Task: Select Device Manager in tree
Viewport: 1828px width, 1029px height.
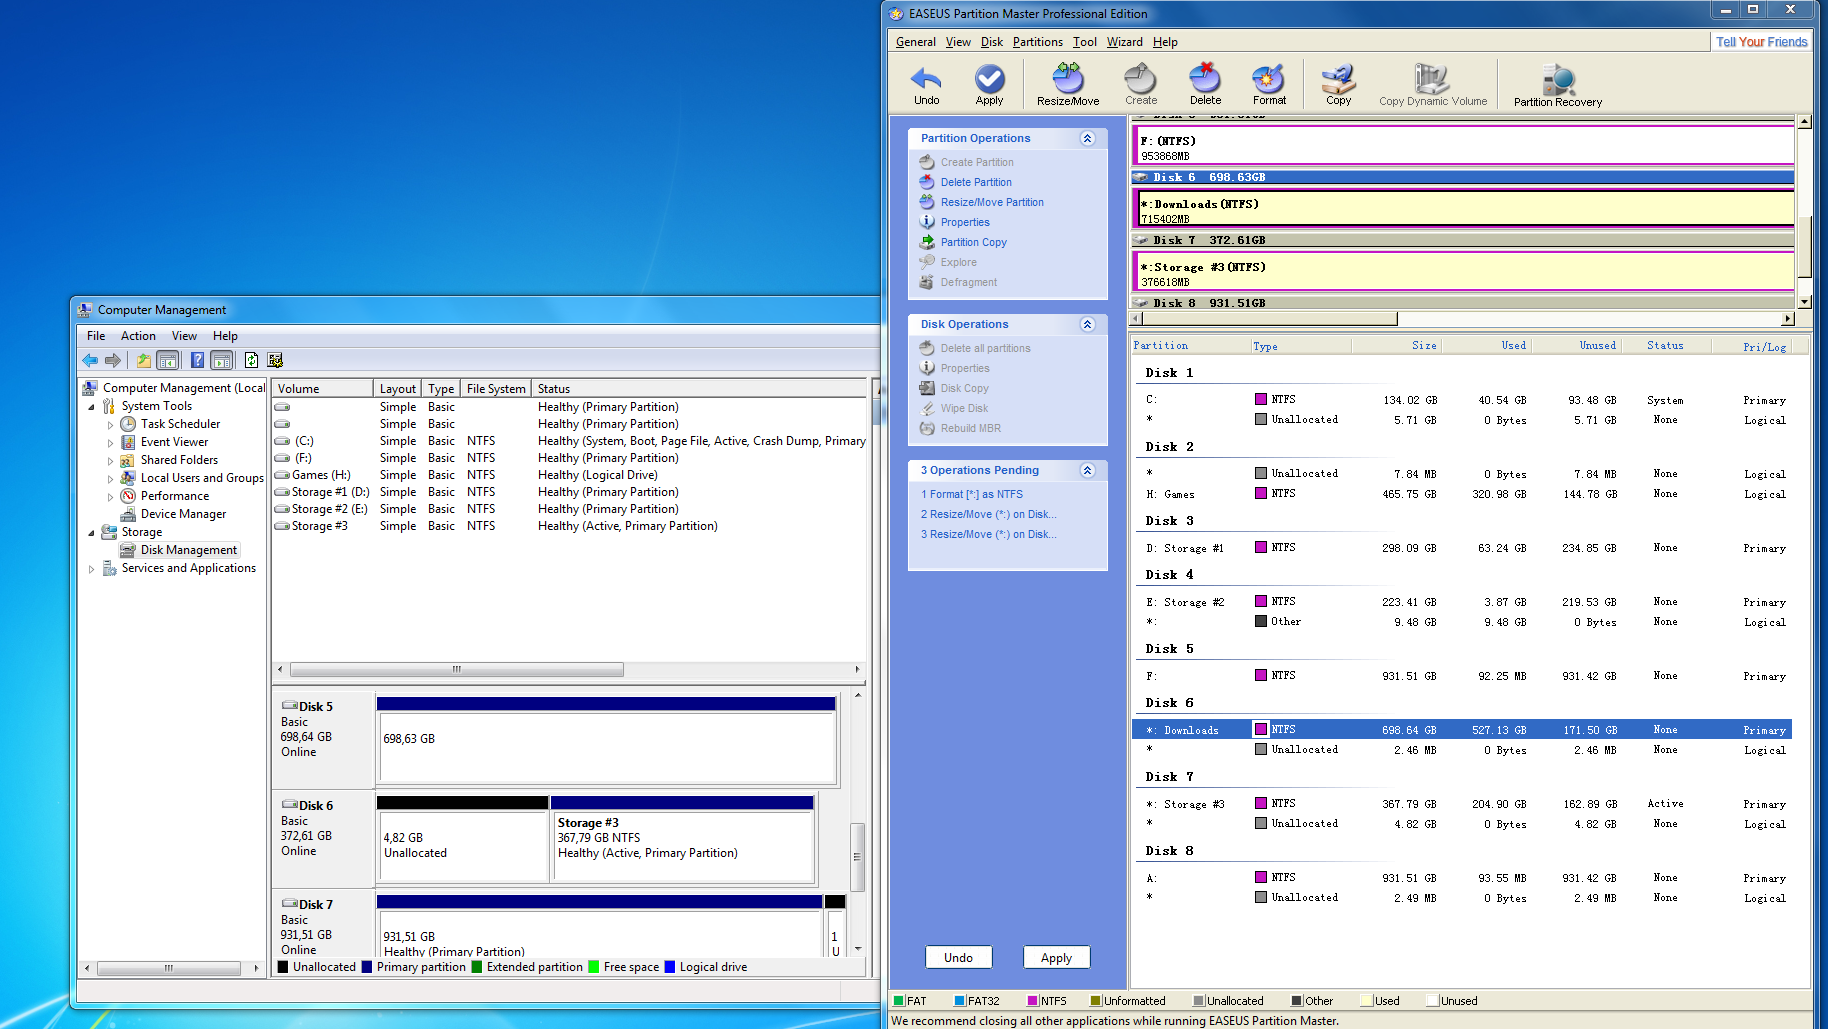Action: click(183, 514)
